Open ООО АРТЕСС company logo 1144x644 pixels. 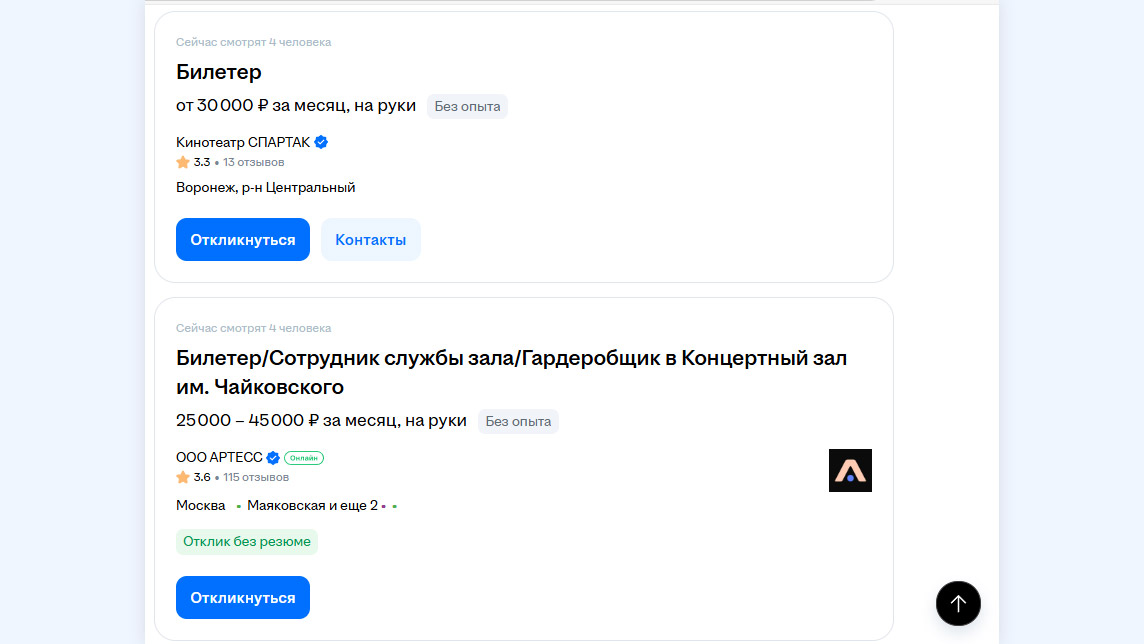tap(850, 470)
